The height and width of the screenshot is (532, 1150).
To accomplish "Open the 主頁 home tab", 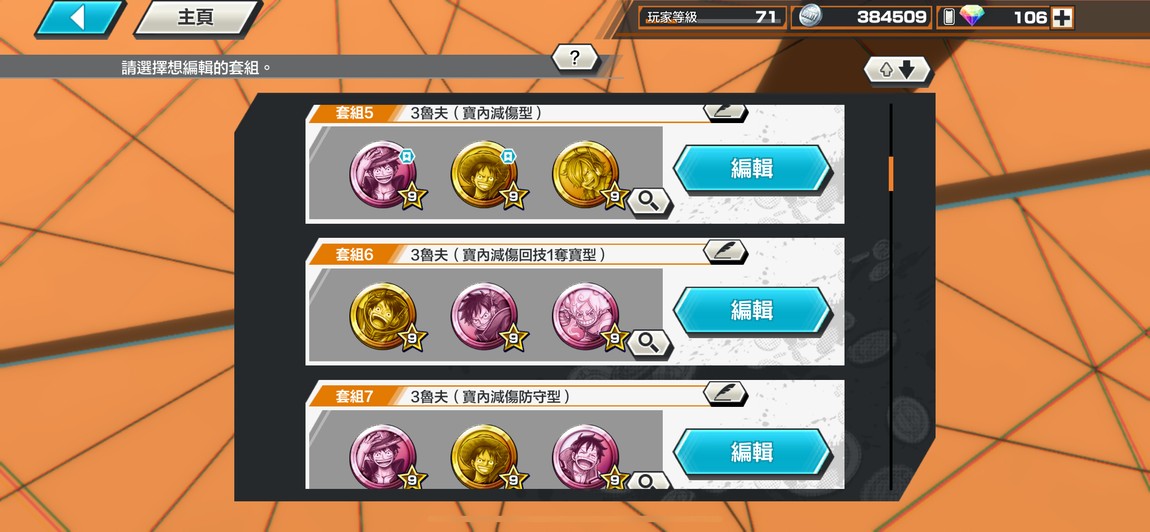I will (x=198, y=18).
